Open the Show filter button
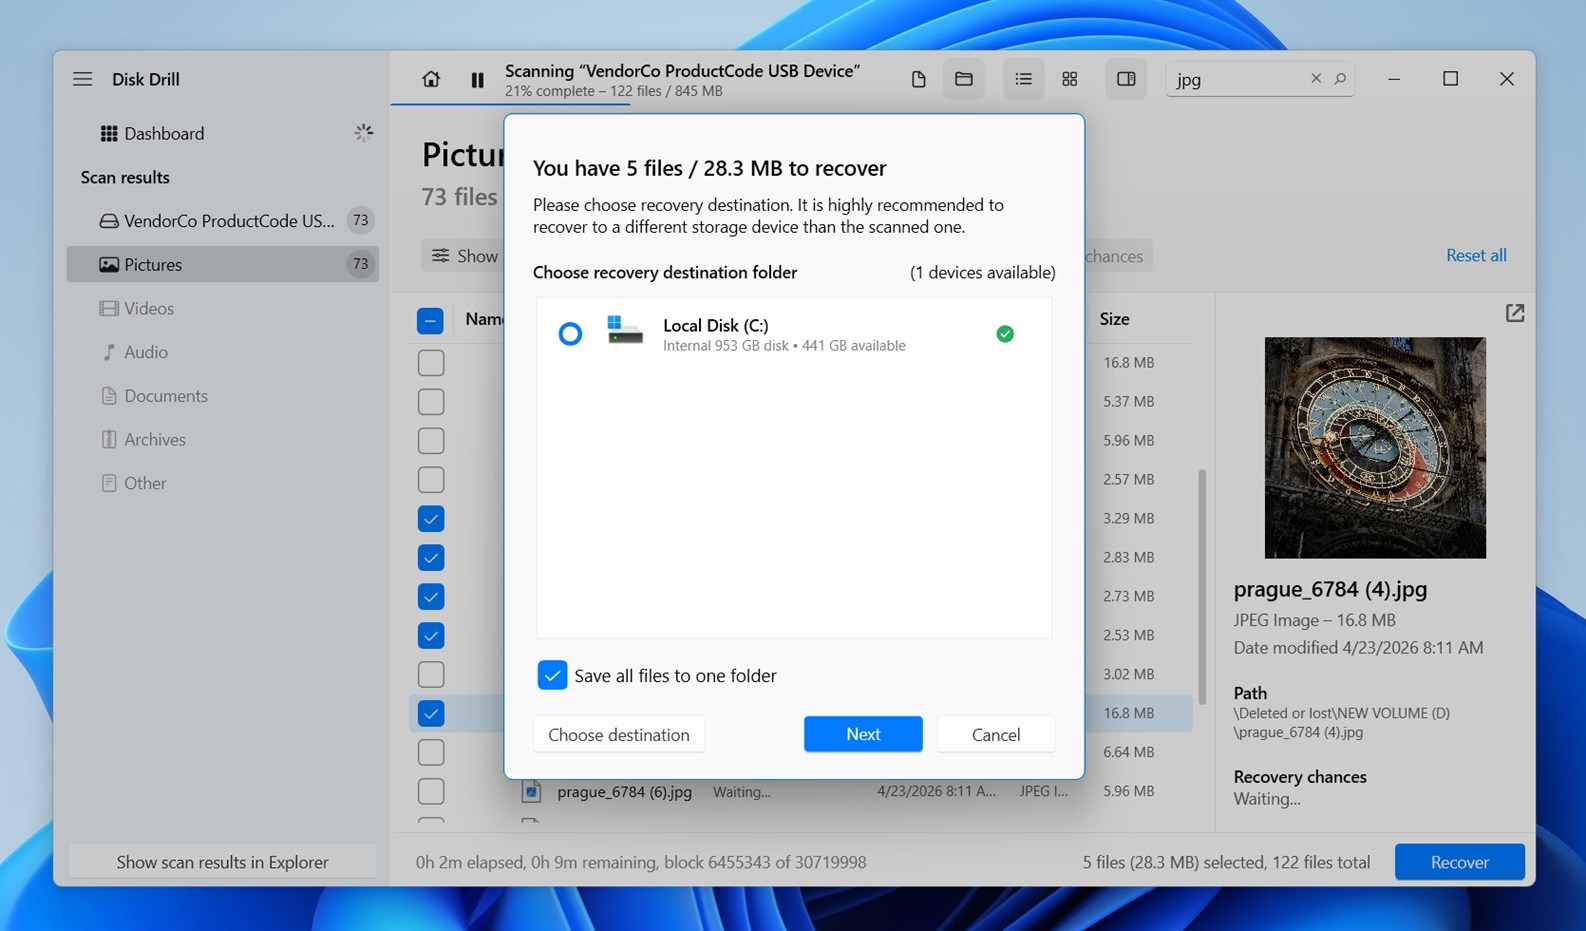This screenshot has width=1586, height=931. (463, 256)
